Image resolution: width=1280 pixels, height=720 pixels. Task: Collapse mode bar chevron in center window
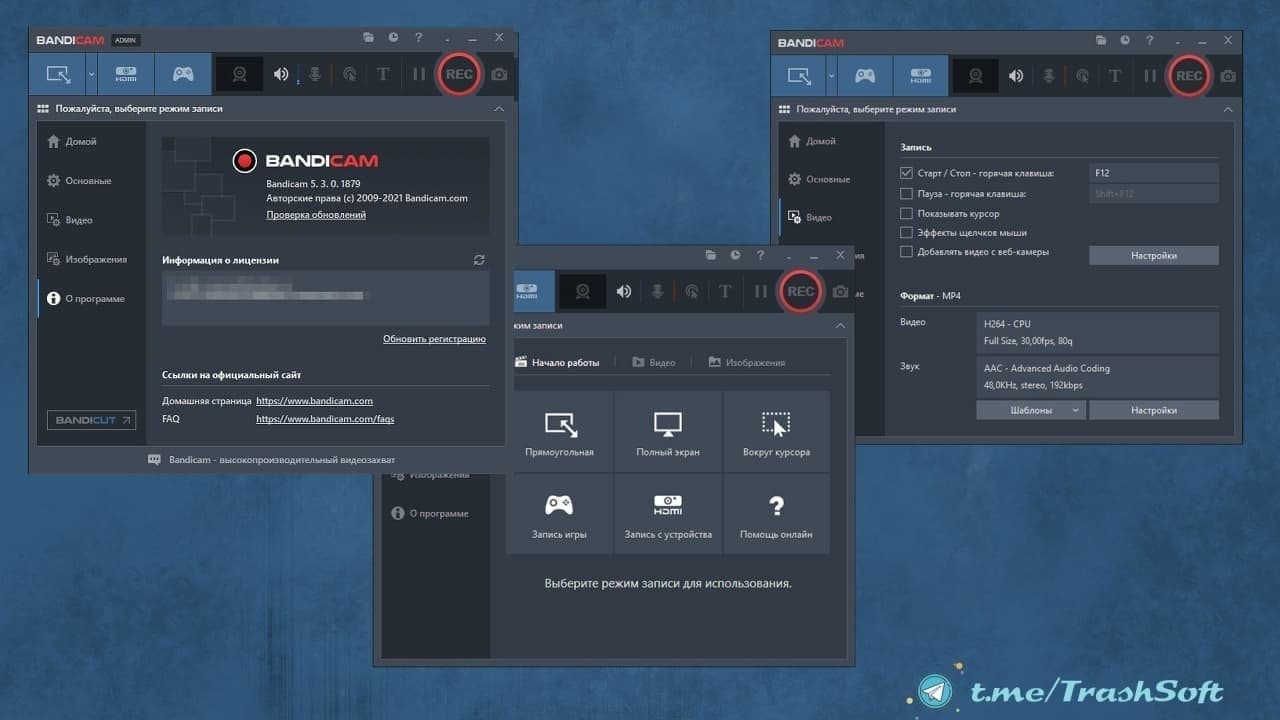(840, 326)
